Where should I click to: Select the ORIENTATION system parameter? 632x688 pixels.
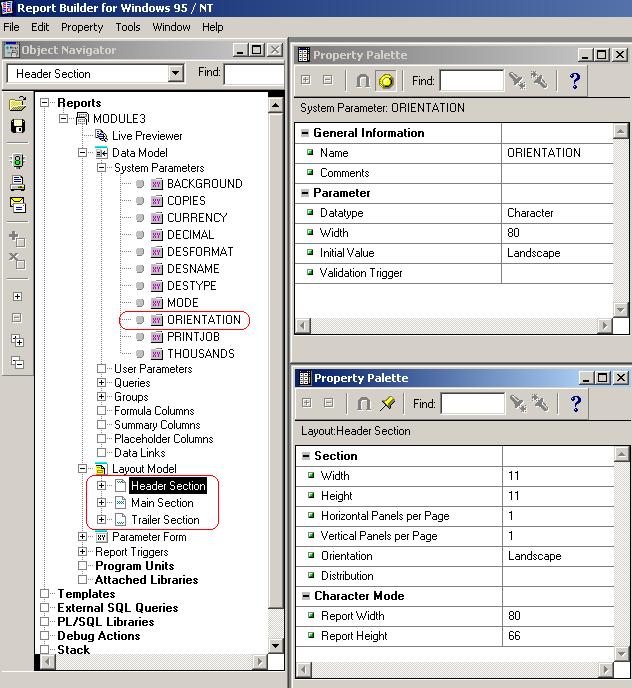coord(204,320)
